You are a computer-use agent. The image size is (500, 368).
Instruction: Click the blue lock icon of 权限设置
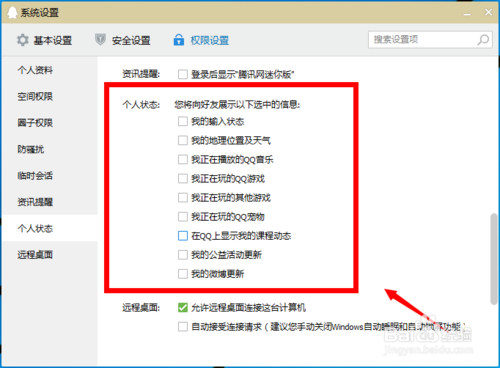pos(179,40)
